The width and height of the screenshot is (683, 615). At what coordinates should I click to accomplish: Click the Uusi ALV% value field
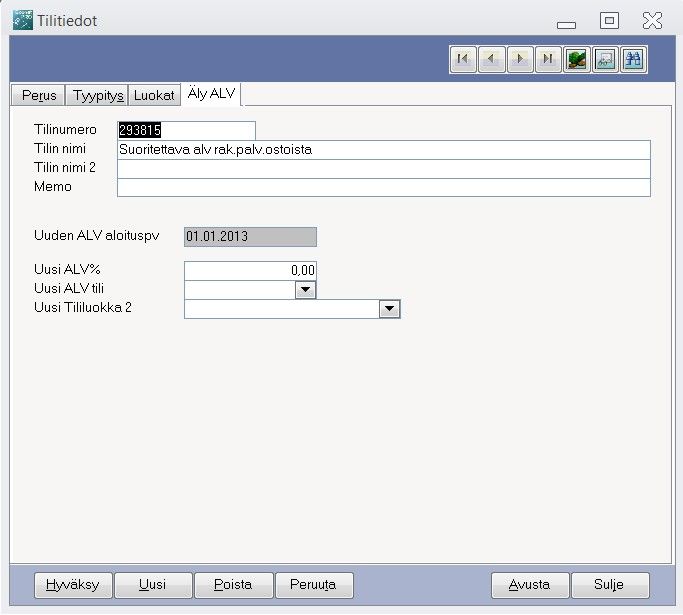tap(250, 270)
